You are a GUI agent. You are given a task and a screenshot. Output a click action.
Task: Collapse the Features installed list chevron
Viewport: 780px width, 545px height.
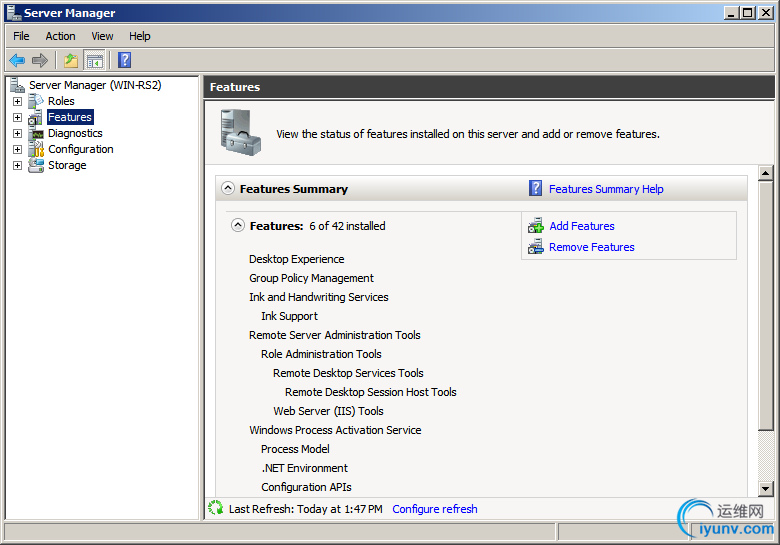[238, 226]
